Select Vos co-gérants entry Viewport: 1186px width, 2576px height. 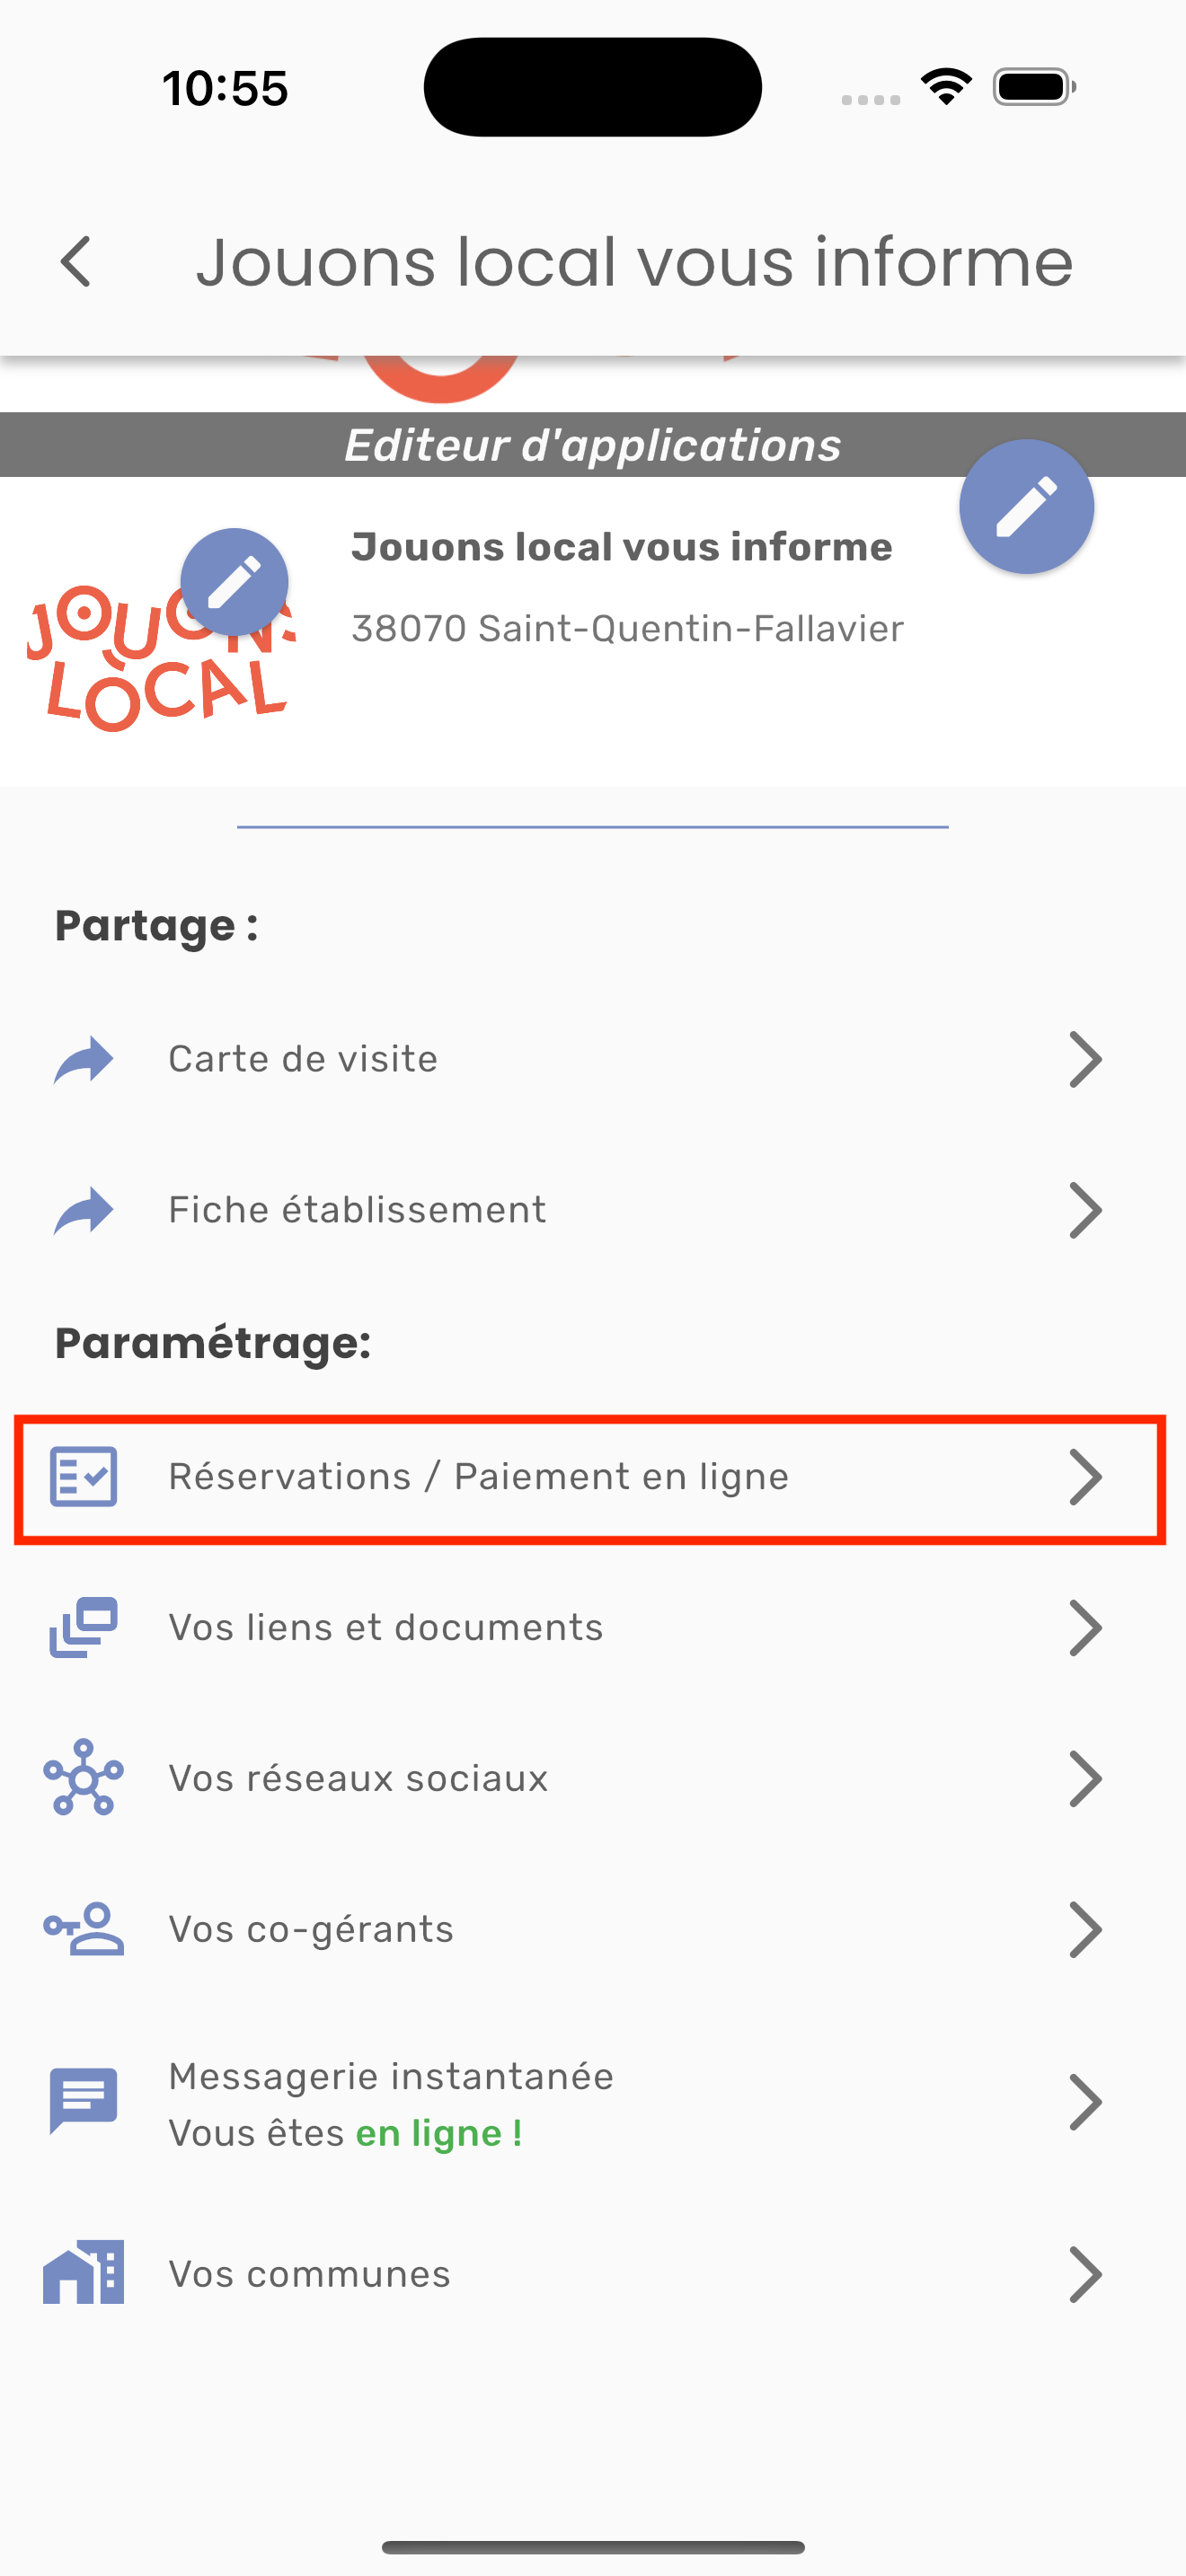click(593, 1929)
